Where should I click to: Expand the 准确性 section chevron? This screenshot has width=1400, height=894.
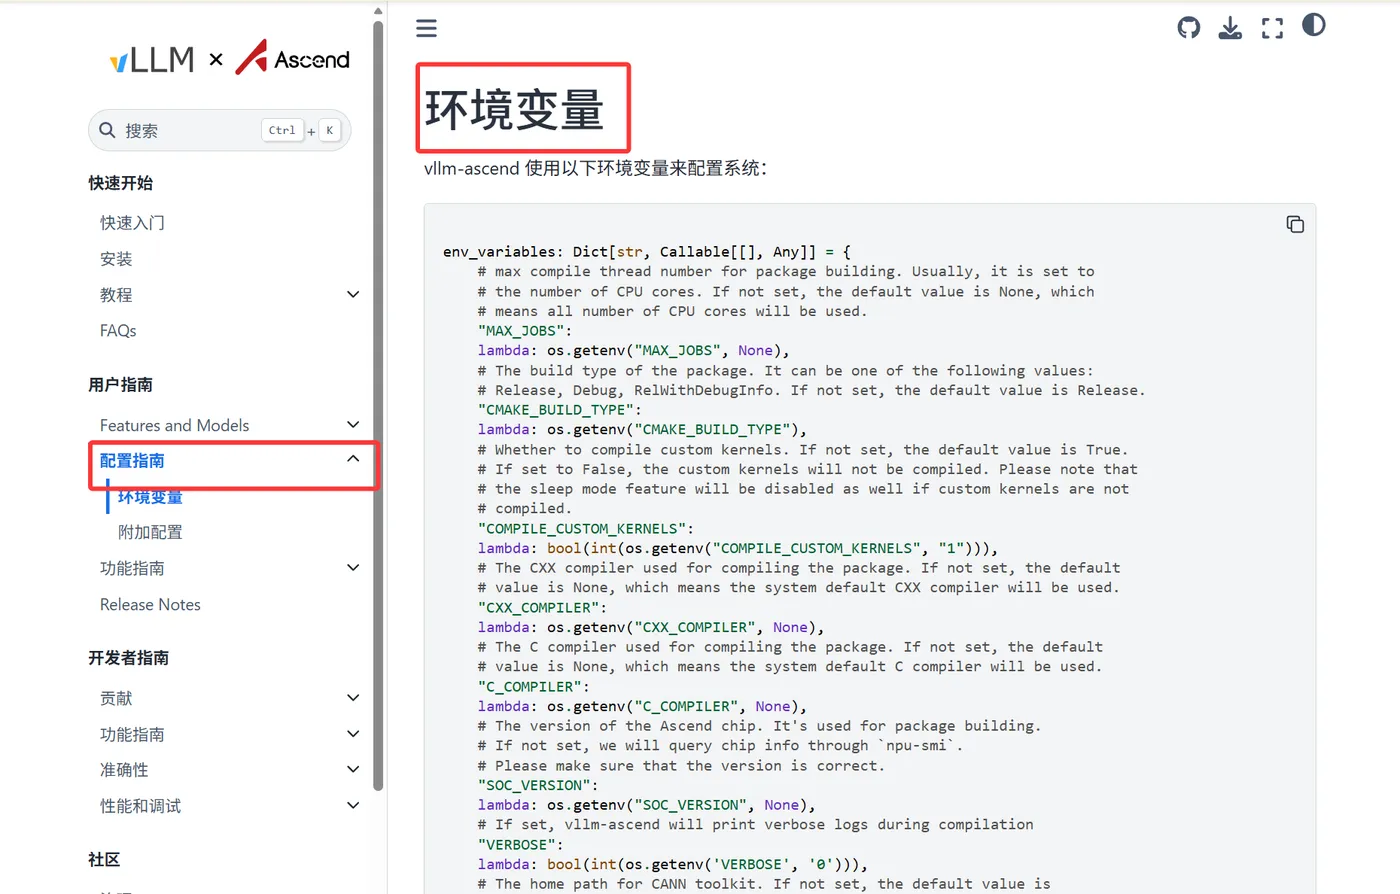coord(353,770)
